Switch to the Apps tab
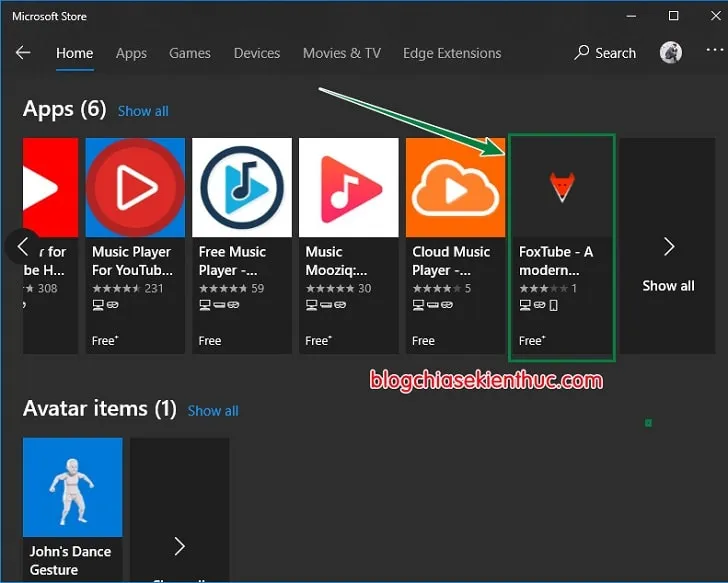The width and height of the screenshot is (728, 583). (131, 53)
